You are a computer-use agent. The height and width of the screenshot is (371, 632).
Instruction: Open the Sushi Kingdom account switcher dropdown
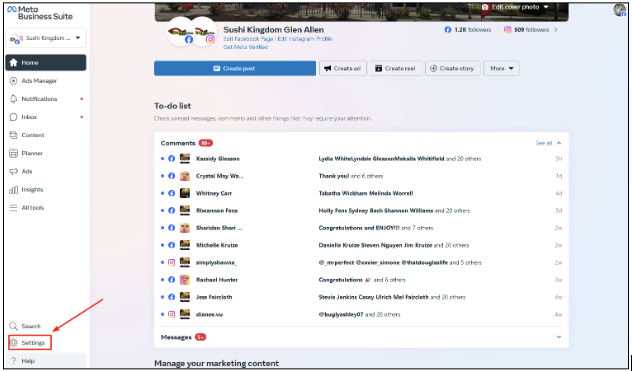click(x=46, y=38)
